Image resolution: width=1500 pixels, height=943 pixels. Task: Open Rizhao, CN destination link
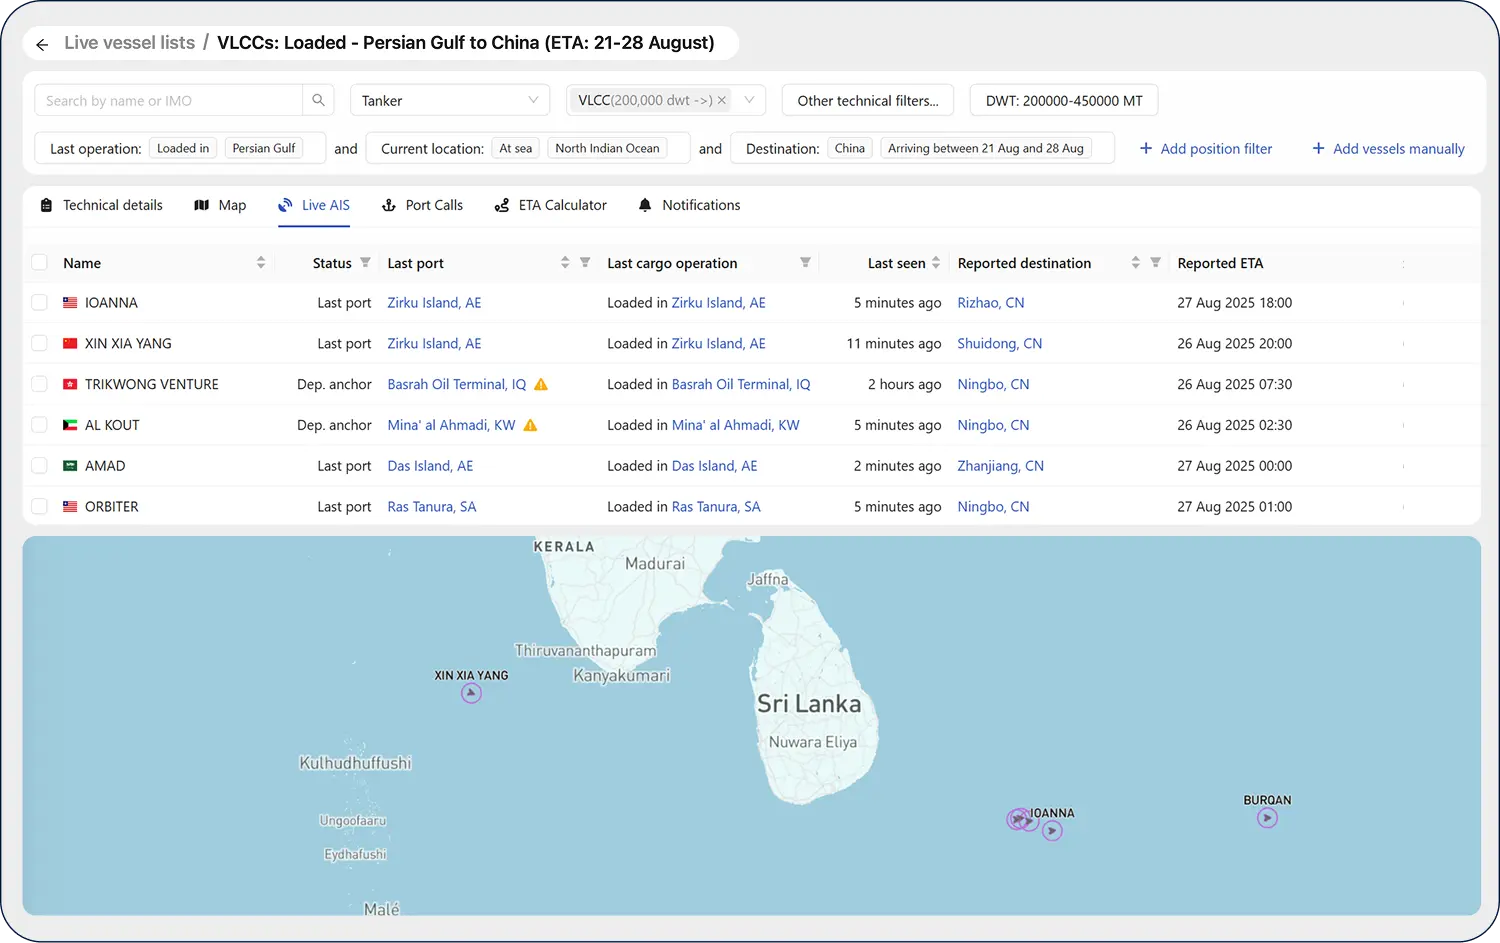pyautogui.click(x=991, y=302)
